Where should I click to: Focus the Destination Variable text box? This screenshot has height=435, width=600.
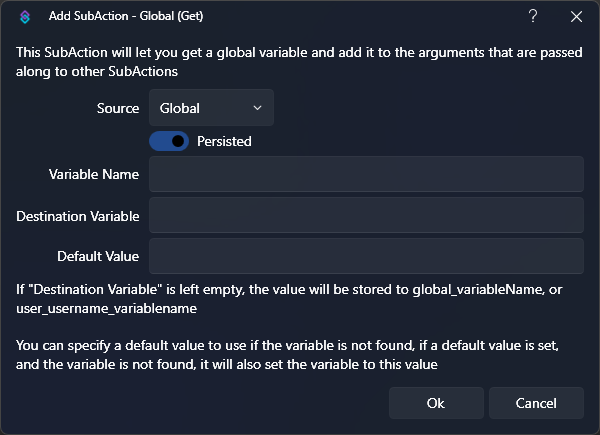(x=366, y=215)
